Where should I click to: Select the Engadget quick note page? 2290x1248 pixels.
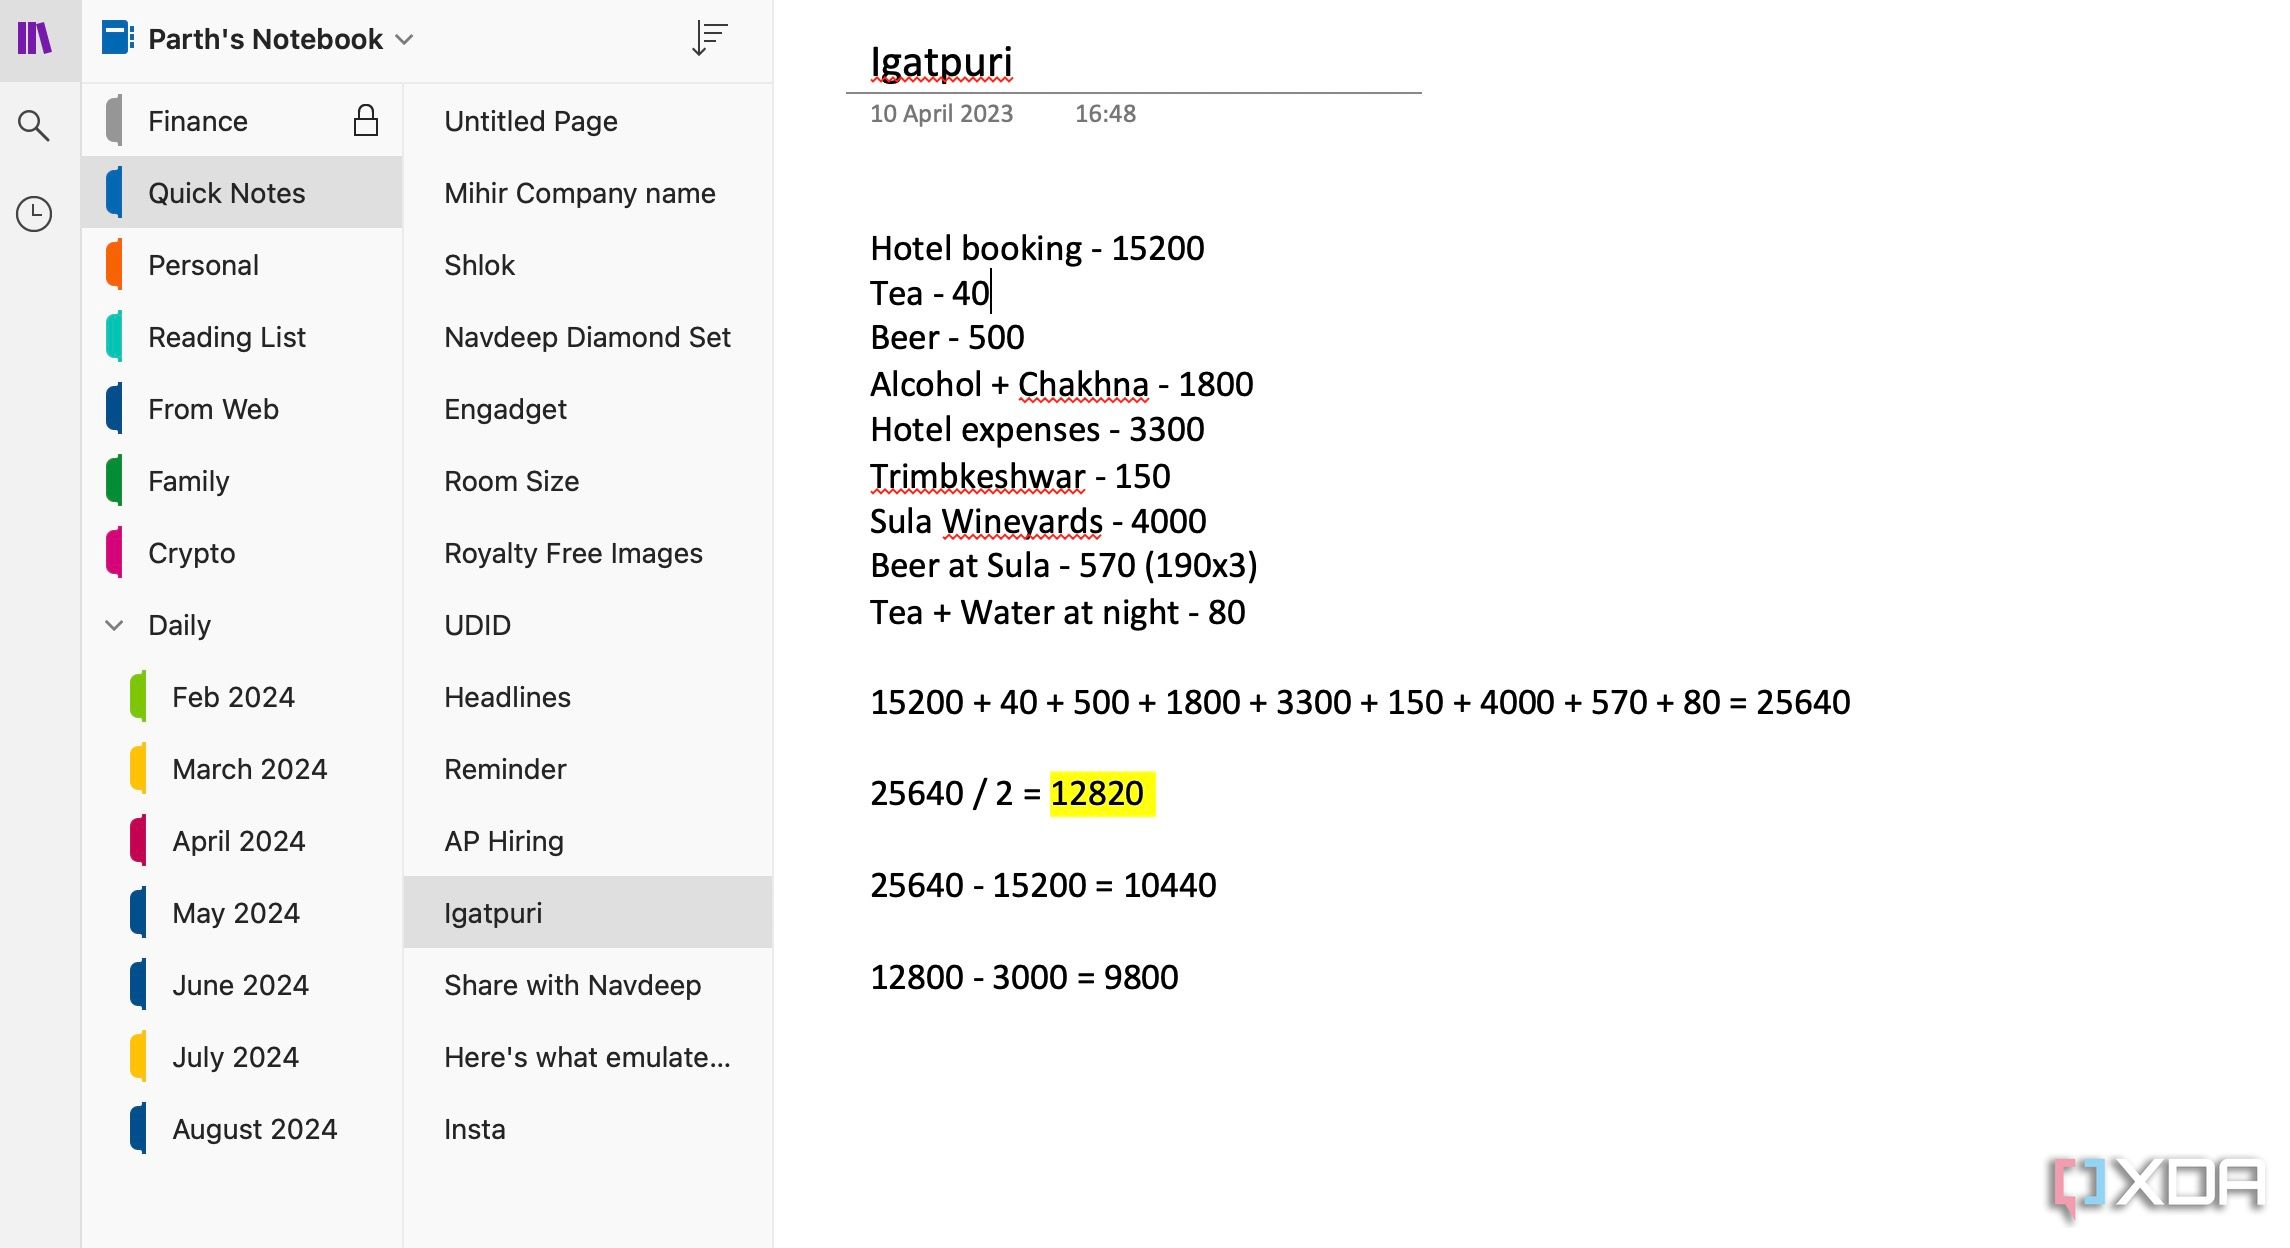(506, 409)
